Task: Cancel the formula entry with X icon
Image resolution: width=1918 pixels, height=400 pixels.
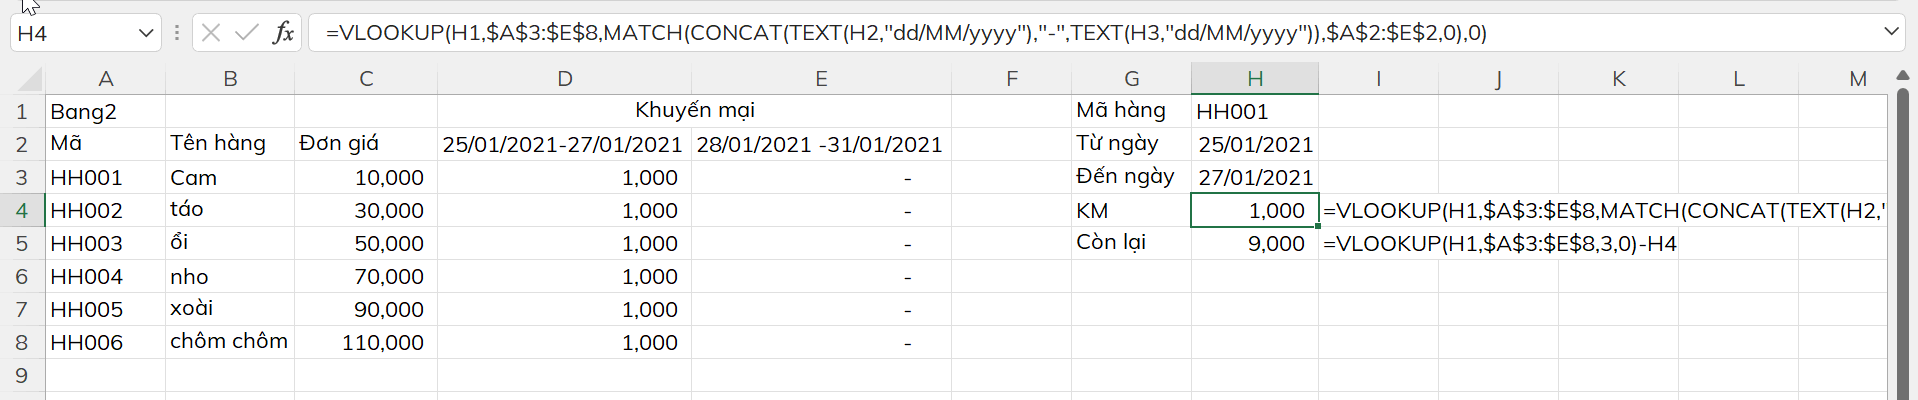Action: point(211,33)
